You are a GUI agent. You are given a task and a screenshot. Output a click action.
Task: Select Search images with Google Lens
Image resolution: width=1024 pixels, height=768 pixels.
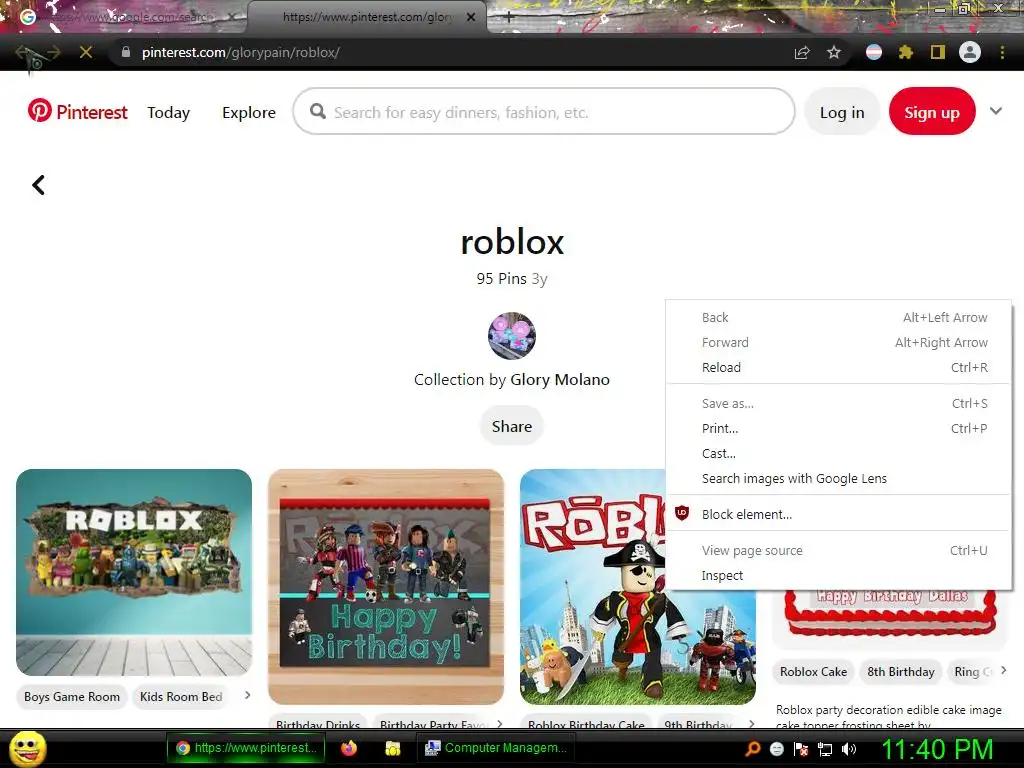tap(839, 478)
